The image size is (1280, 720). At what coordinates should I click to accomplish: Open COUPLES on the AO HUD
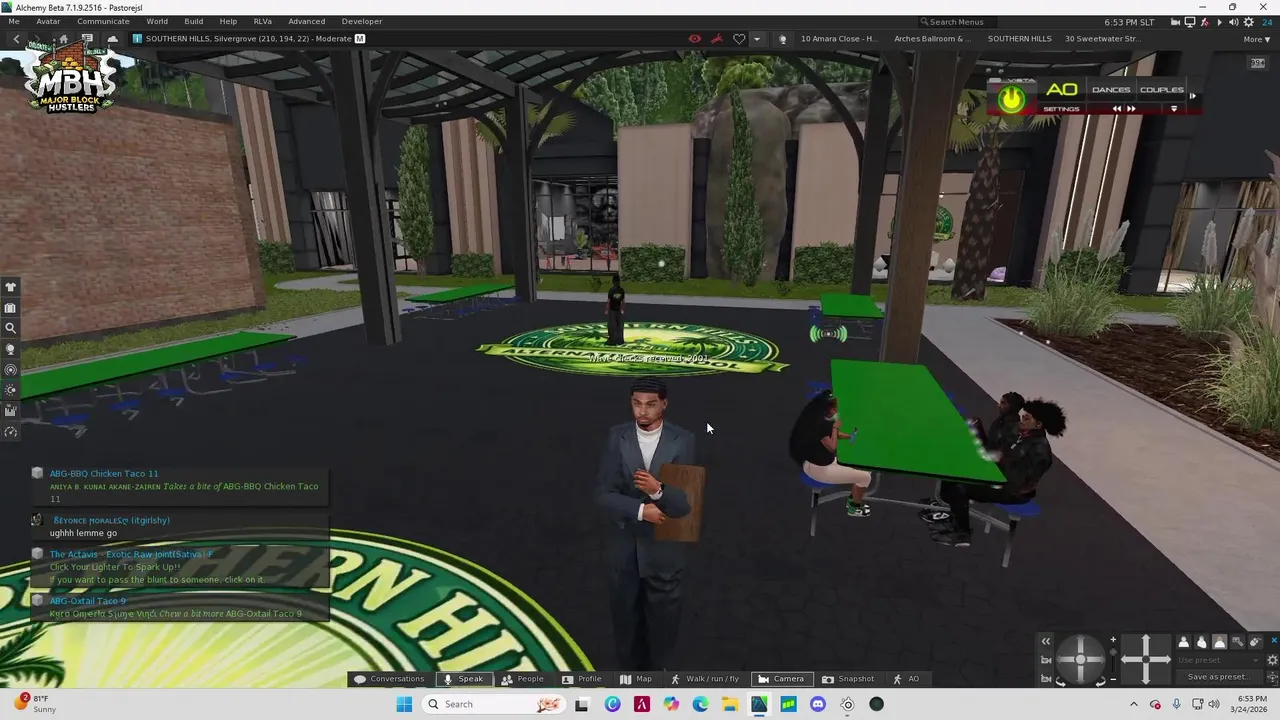1162,90
